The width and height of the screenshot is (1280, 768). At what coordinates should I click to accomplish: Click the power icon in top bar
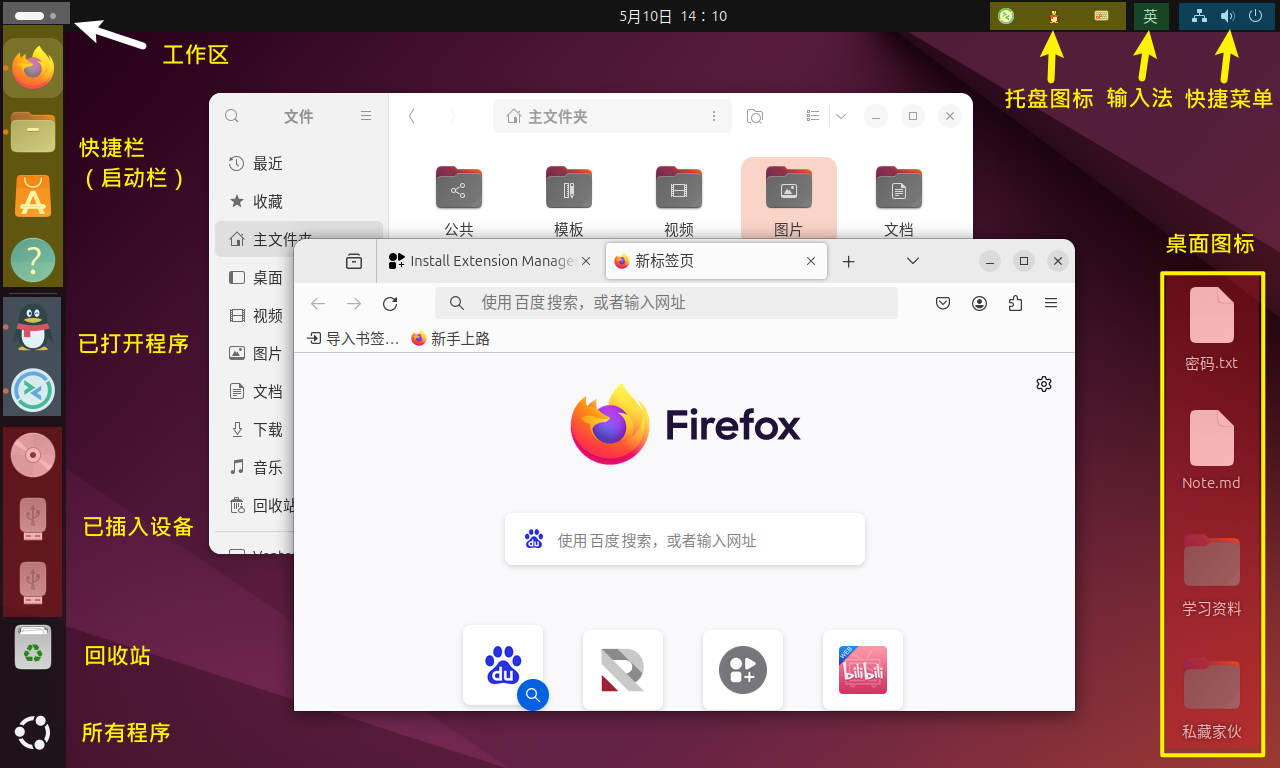1256,16
